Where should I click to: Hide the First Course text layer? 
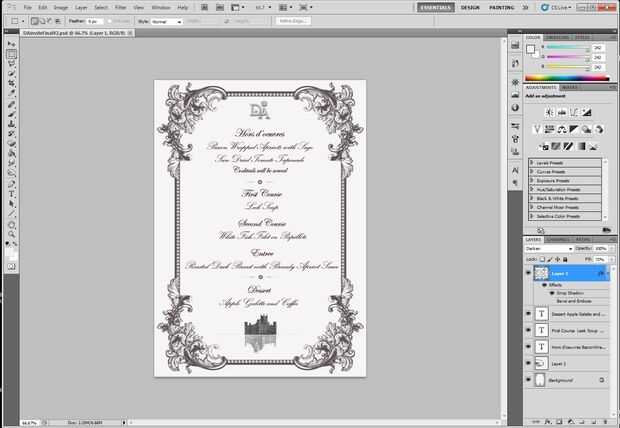(x=529, y=330)
